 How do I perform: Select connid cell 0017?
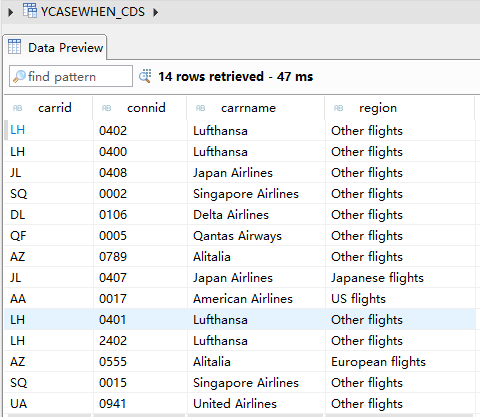point(140,299)
